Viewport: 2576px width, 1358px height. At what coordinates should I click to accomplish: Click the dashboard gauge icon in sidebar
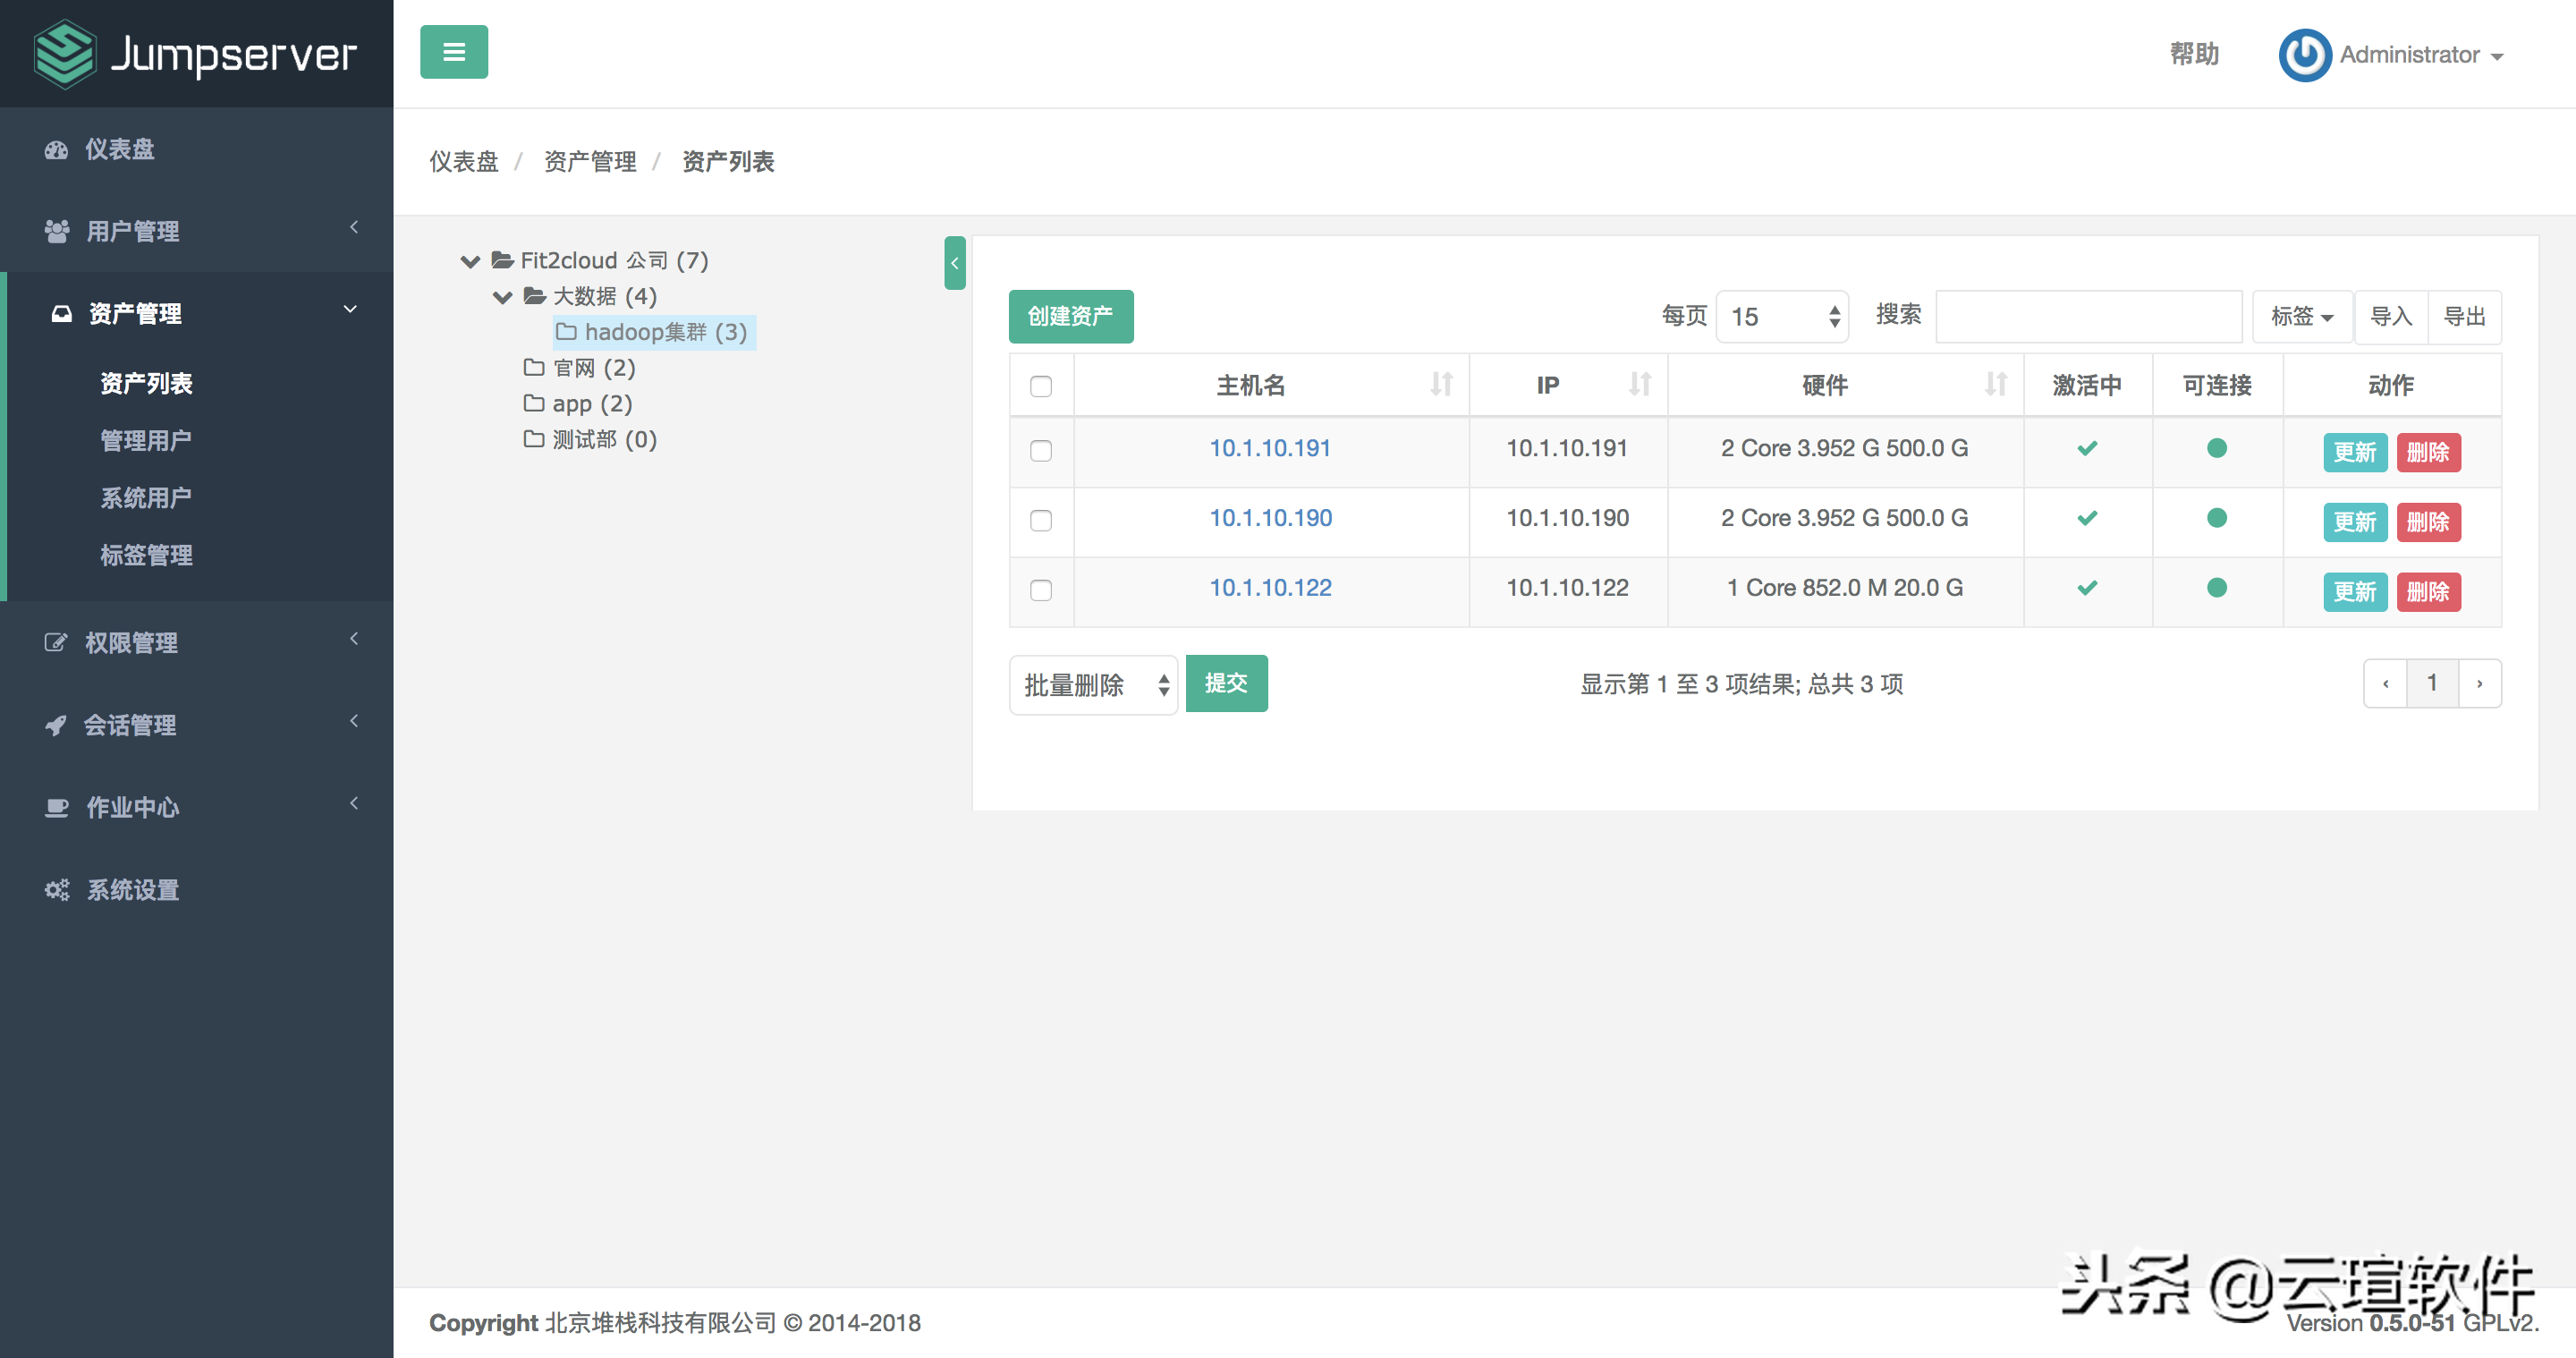(x=56, y=149)
